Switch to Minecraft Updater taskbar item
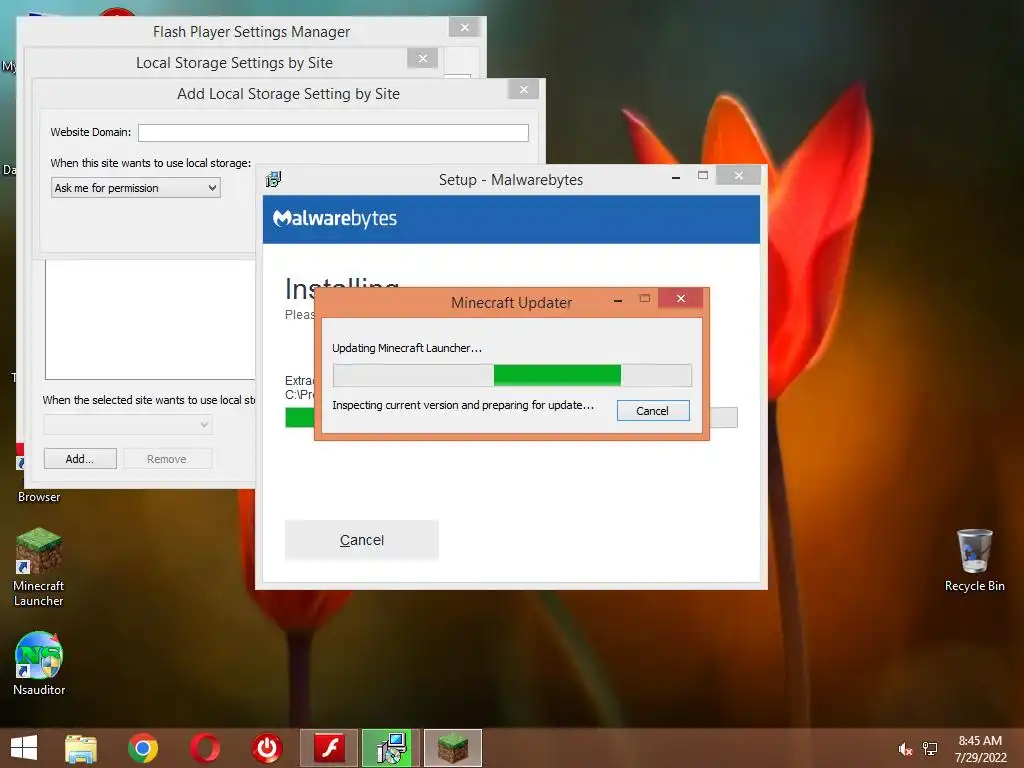The height and width of the screenshot is (768, 1024). click(x=453, y=748)
